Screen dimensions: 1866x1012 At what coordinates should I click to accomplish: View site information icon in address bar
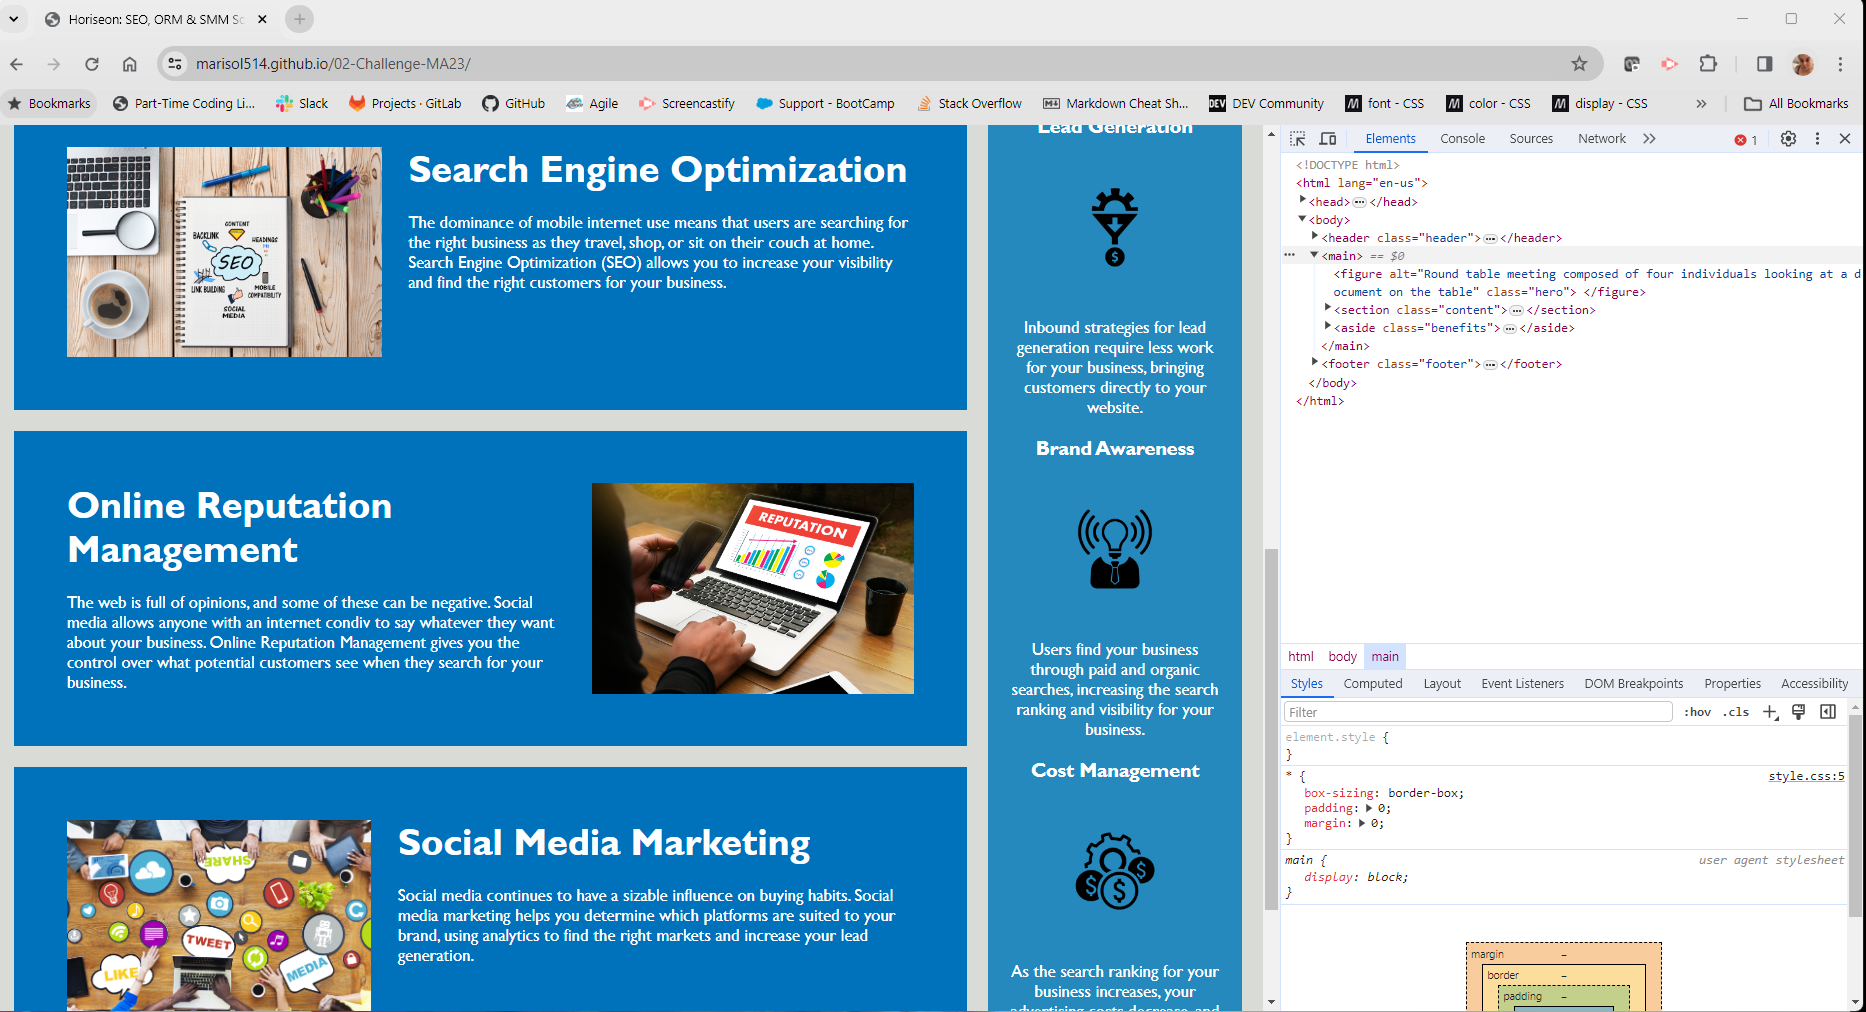pyautogui.click(x=175, y=64)
